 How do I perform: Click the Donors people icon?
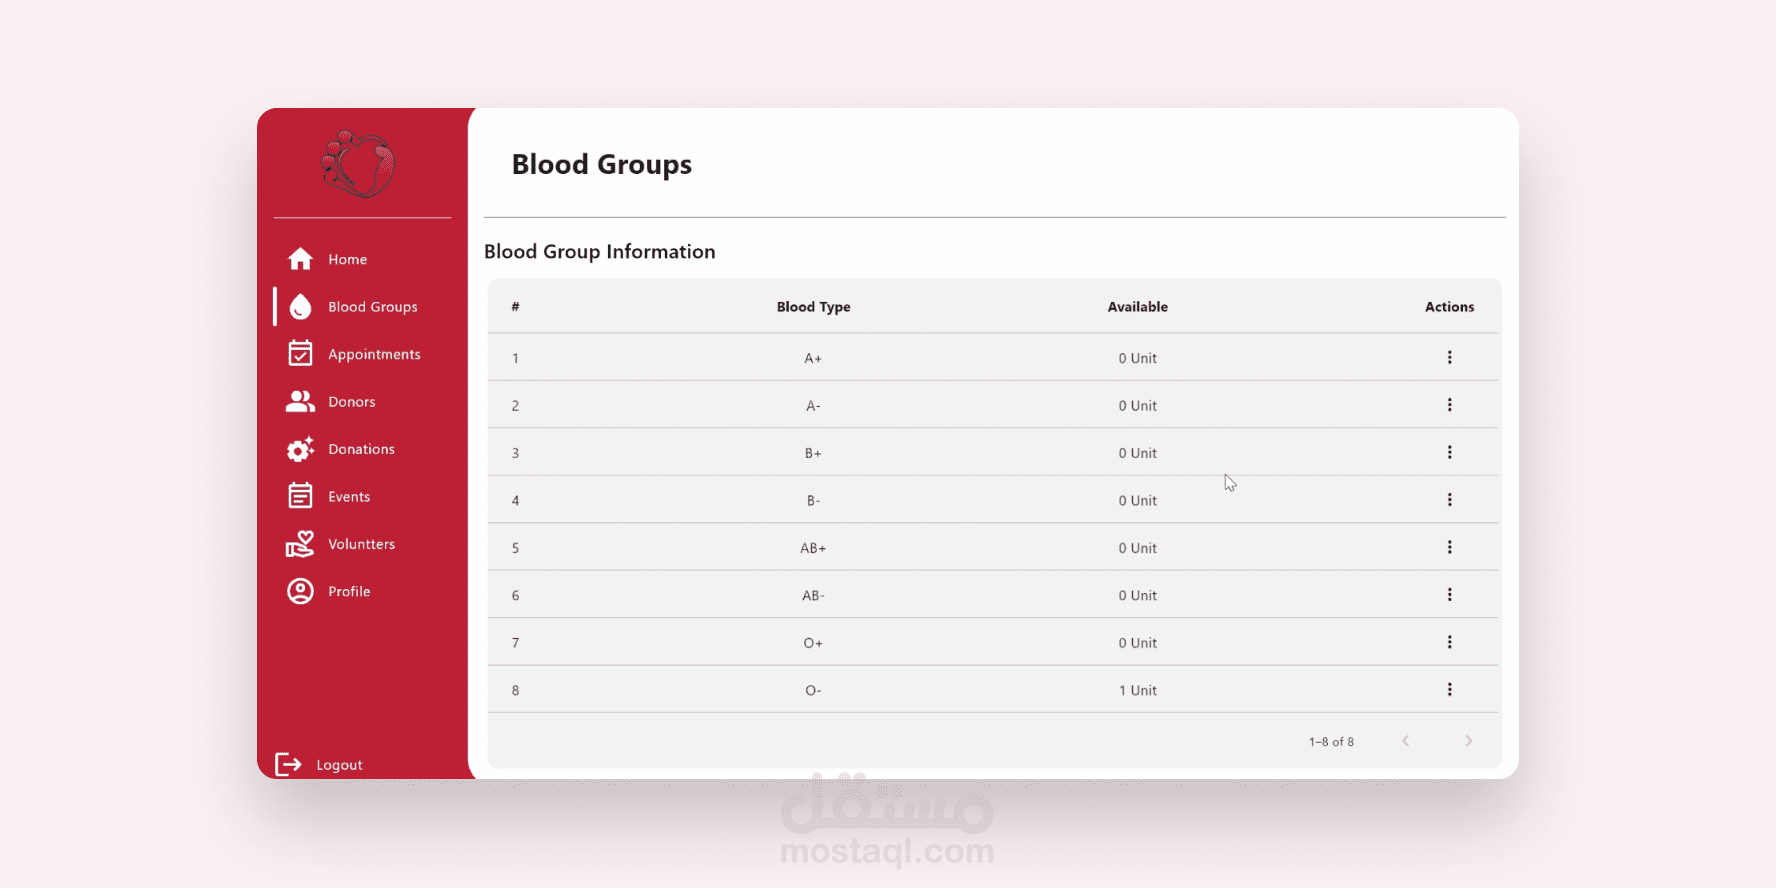[x=300, y=401]
